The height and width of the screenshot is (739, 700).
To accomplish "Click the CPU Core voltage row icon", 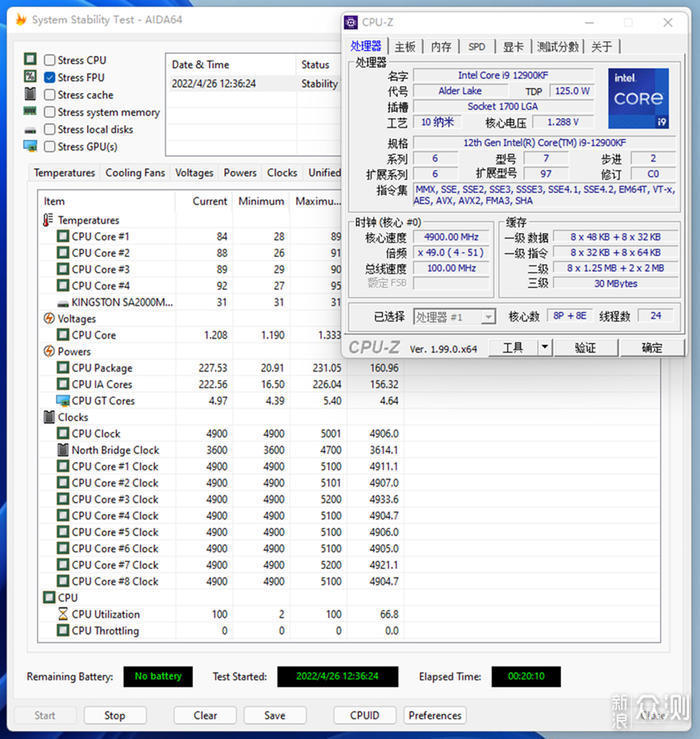I will 63,335.
